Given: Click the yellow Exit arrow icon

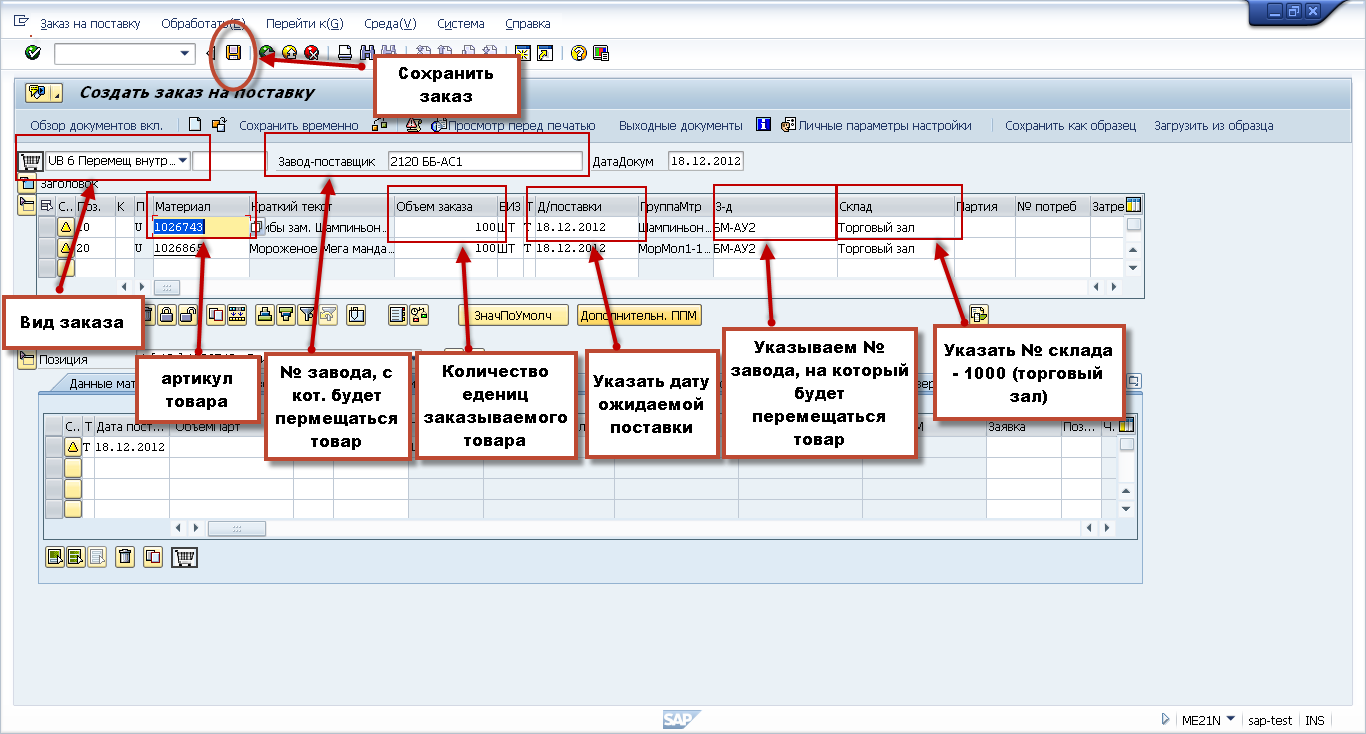Looking at the screenshot, I should coord(289,53).
